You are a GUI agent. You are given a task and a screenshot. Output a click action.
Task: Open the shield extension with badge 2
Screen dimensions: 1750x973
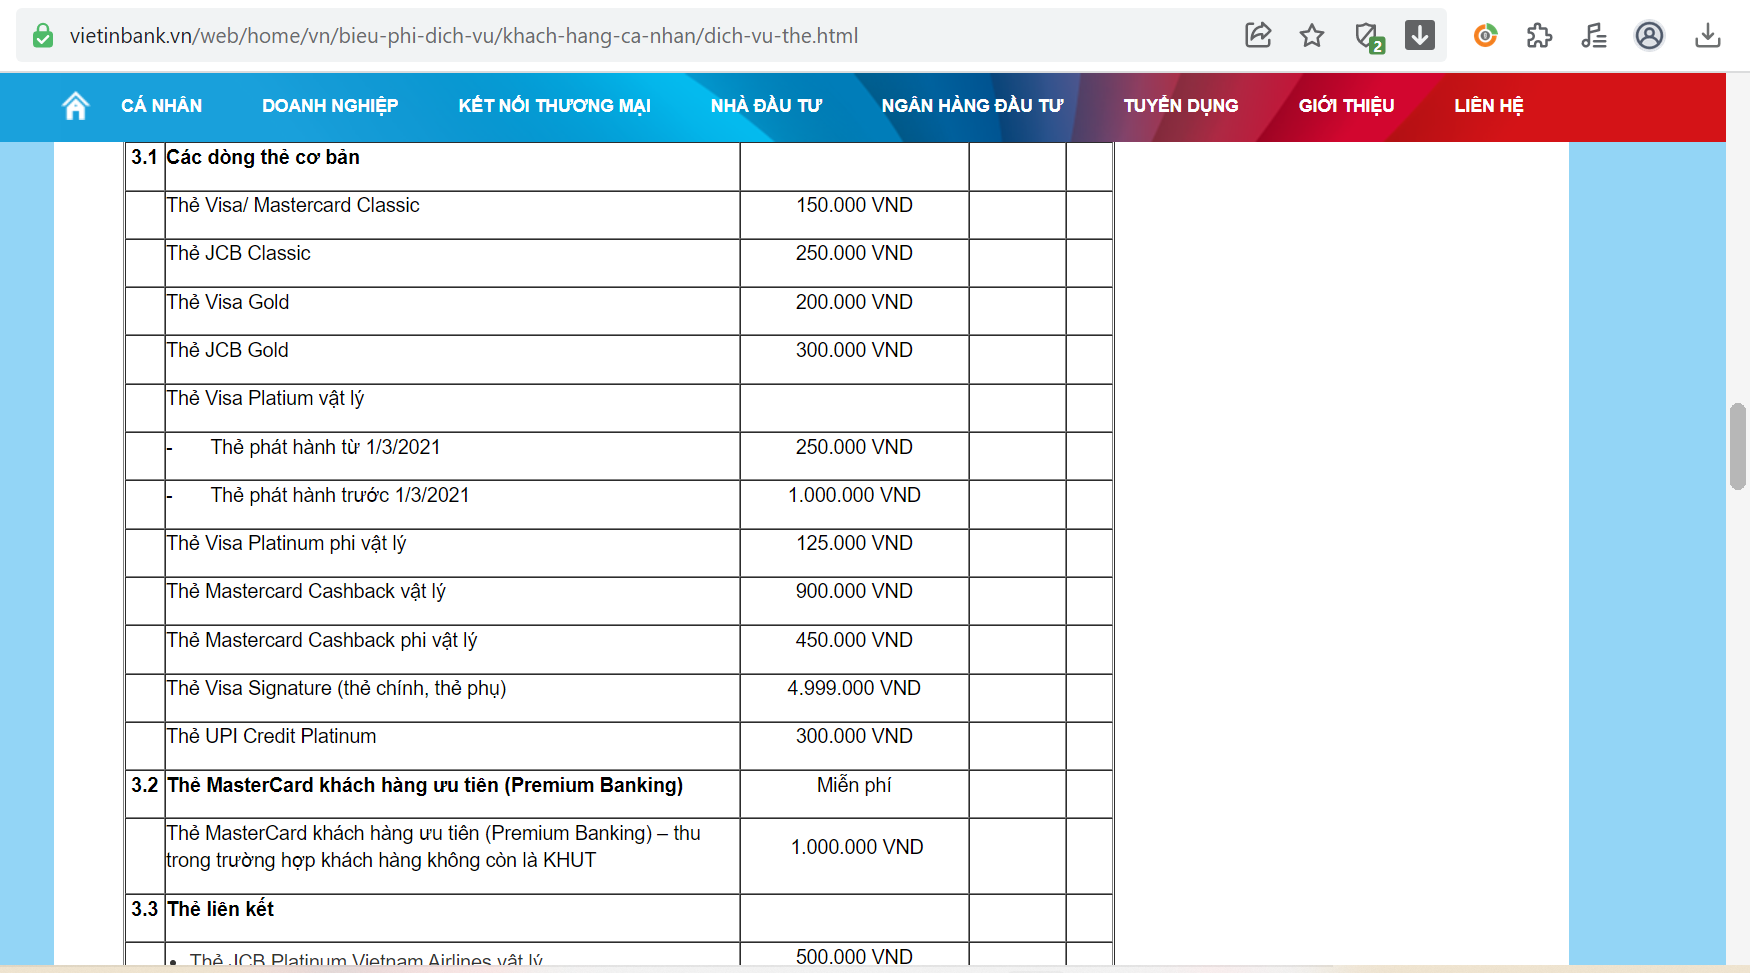point(1369,37)
